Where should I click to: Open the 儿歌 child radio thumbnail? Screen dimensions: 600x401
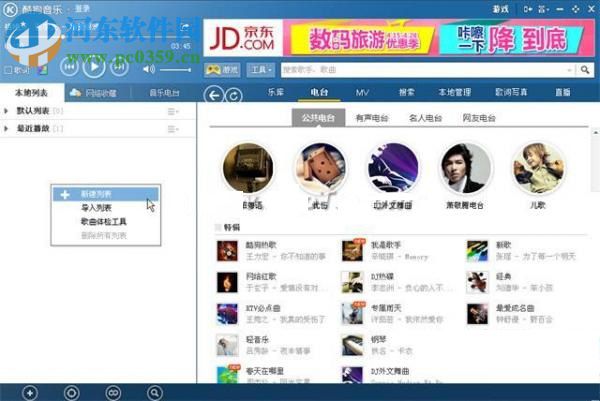point(538,168)
